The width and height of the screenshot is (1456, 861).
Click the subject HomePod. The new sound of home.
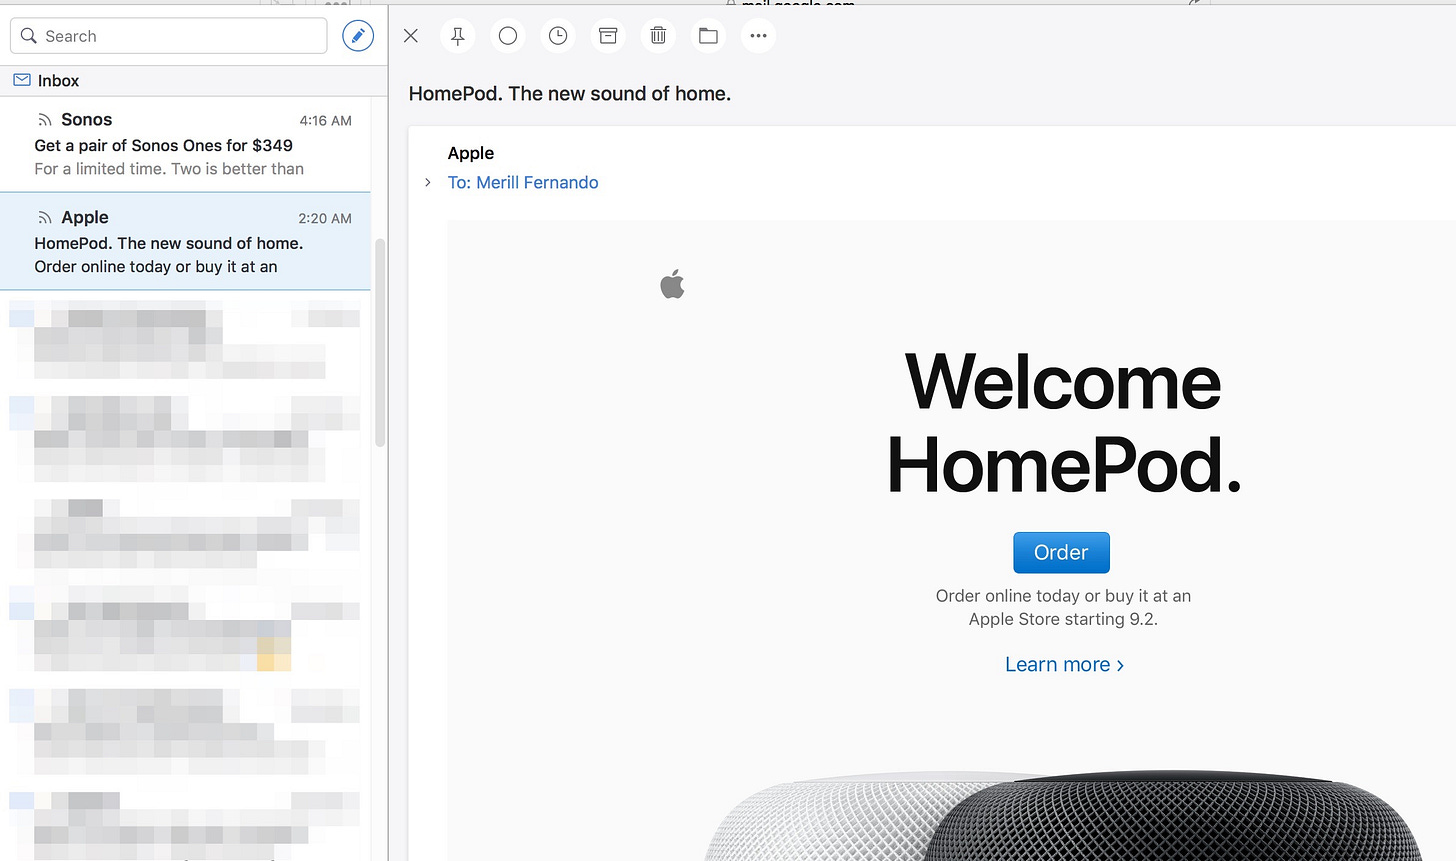(x=570, y=94)
